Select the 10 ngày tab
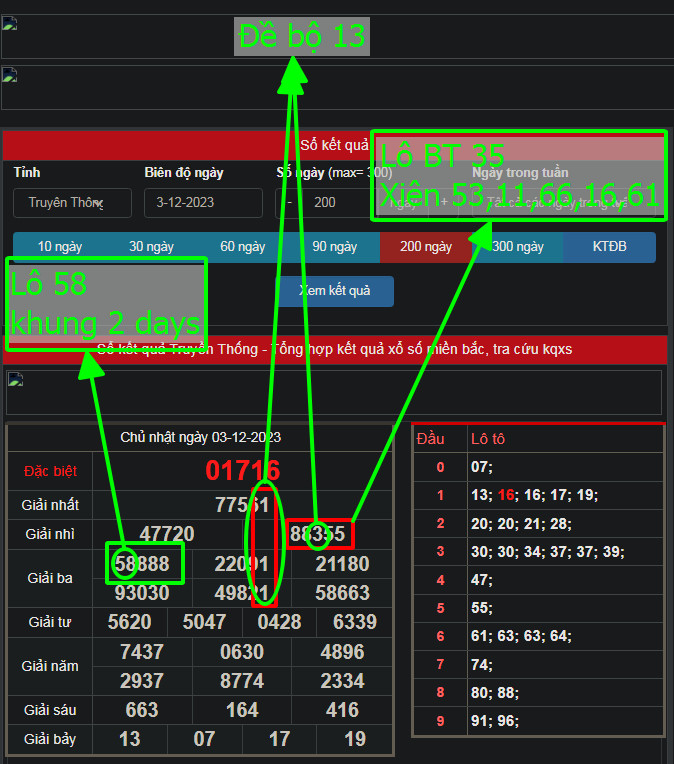This screenshot has height=764, width=674. (x=59, y=247)
